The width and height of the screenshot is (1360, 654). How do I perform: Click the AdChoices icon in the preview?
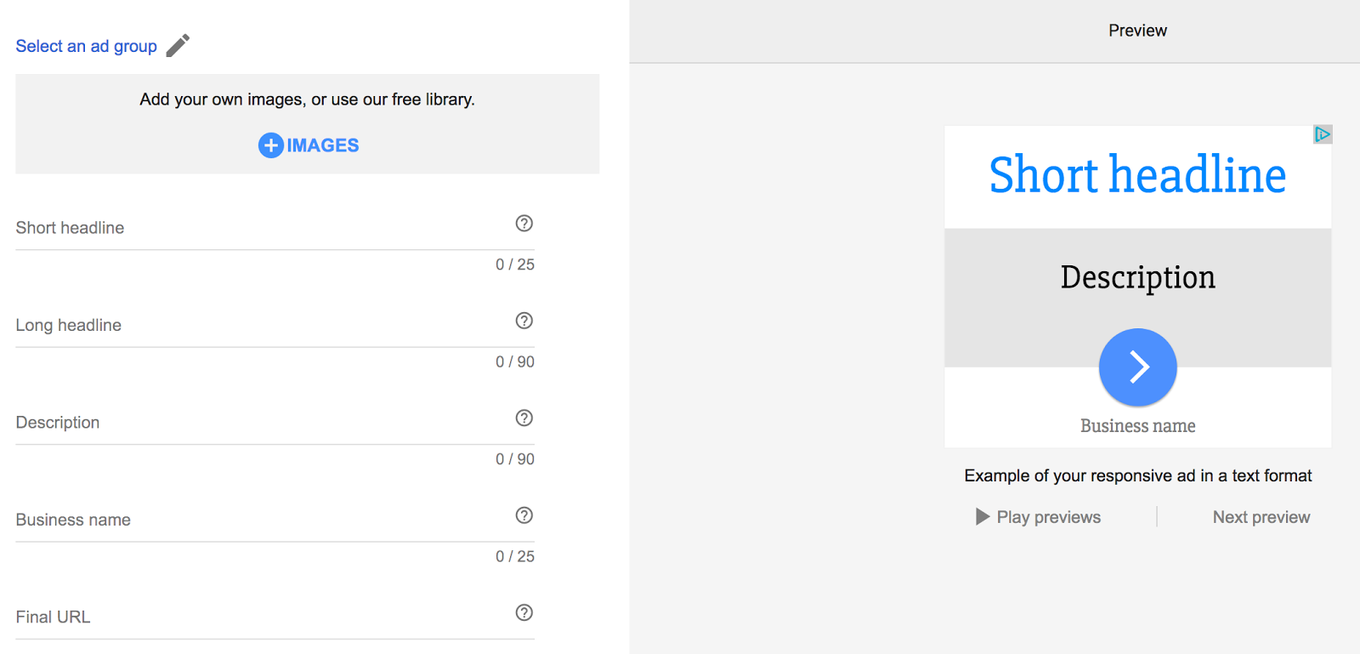click(1322, 133)
